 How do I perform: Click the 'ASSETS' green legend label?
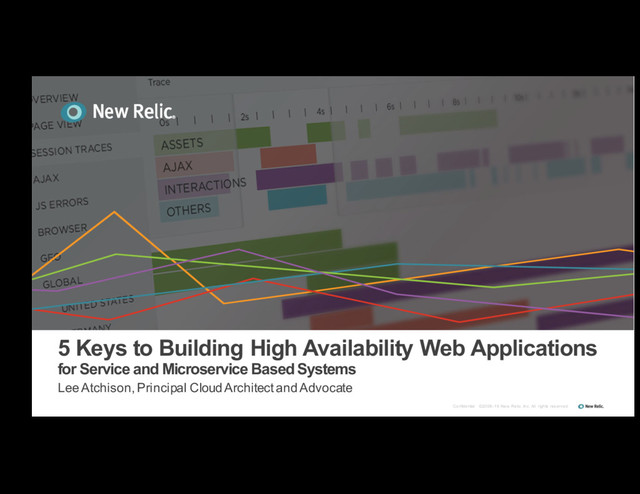(x=182, y=144)
